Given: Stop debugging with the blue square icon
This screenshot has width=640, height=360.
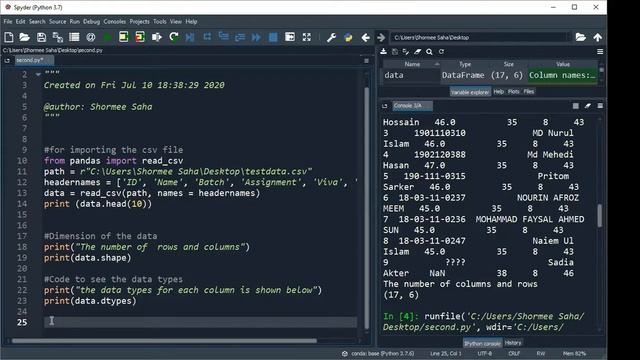Looking at the screenshot, I should [273, 38].
